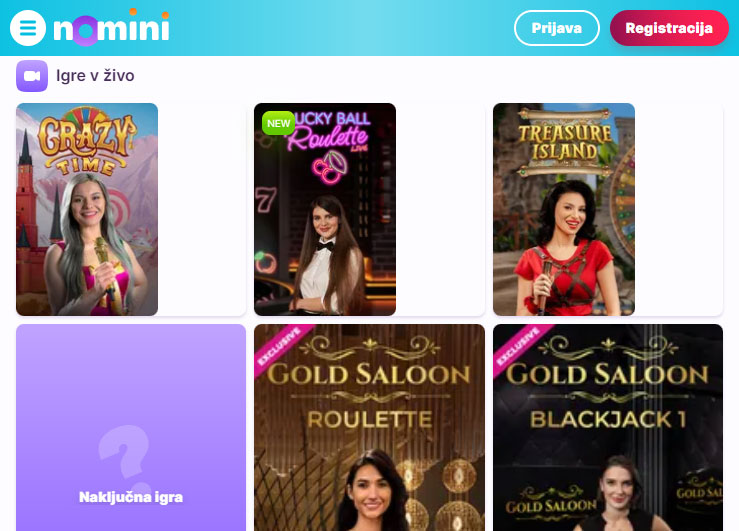Click the Crazy Time title logo
Viewport: 739px width, 531px height.
[86, 142]
